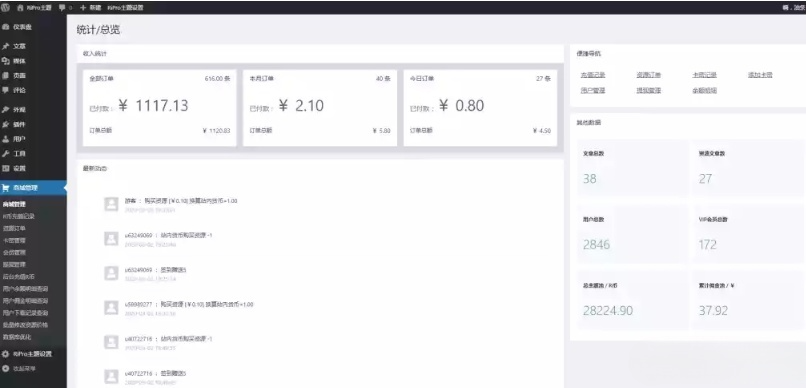Click the comments bubble icon in the top bar
The width and height of the screenshot is (806, 388).
click(62, 8)
